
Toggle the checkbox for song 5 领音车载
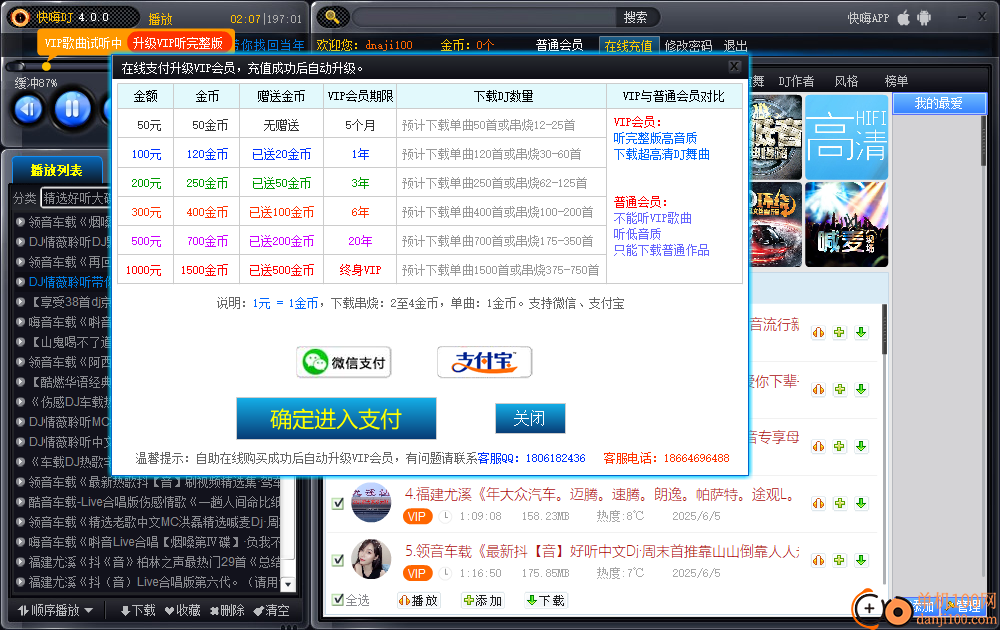tap(338, 560)
